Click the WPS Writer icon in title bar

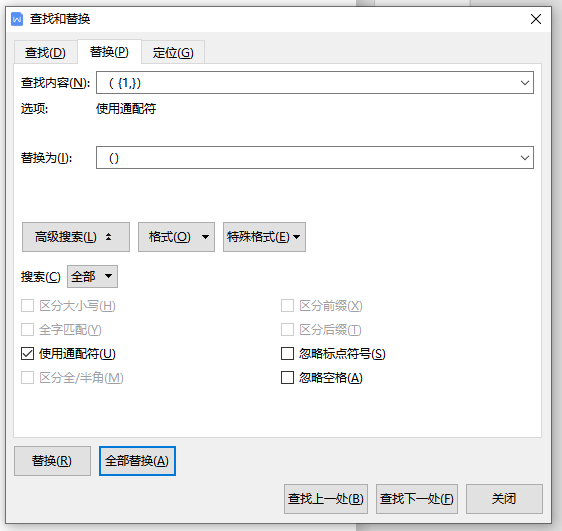tap(17, 19)
